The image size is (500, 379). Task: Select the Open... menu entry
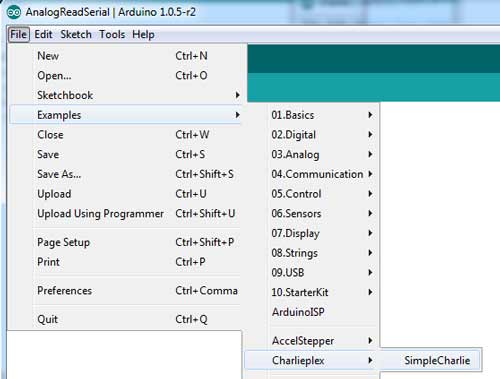[125, 75]
